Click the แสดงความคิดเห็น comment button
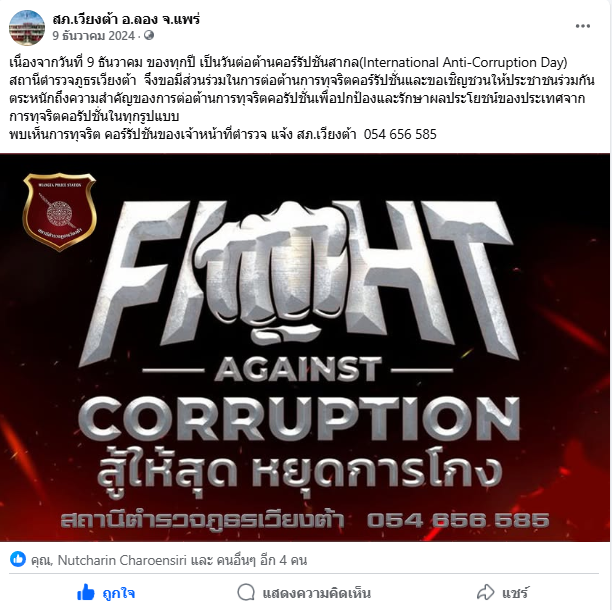 click(304, 592)
